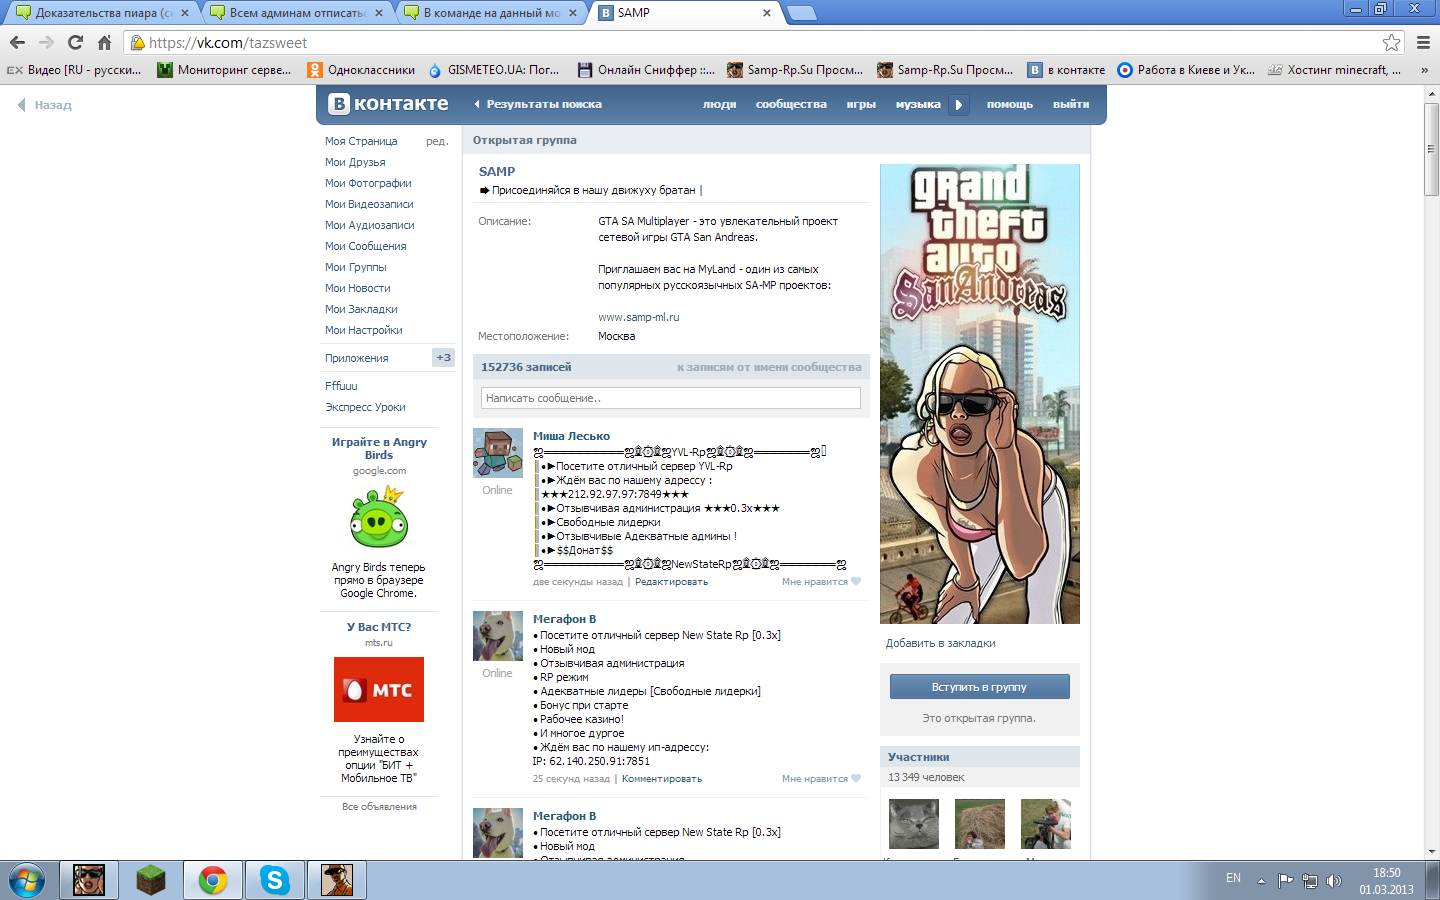Switch to 'Доказательства пиара' tab

(x=103, y=13)
